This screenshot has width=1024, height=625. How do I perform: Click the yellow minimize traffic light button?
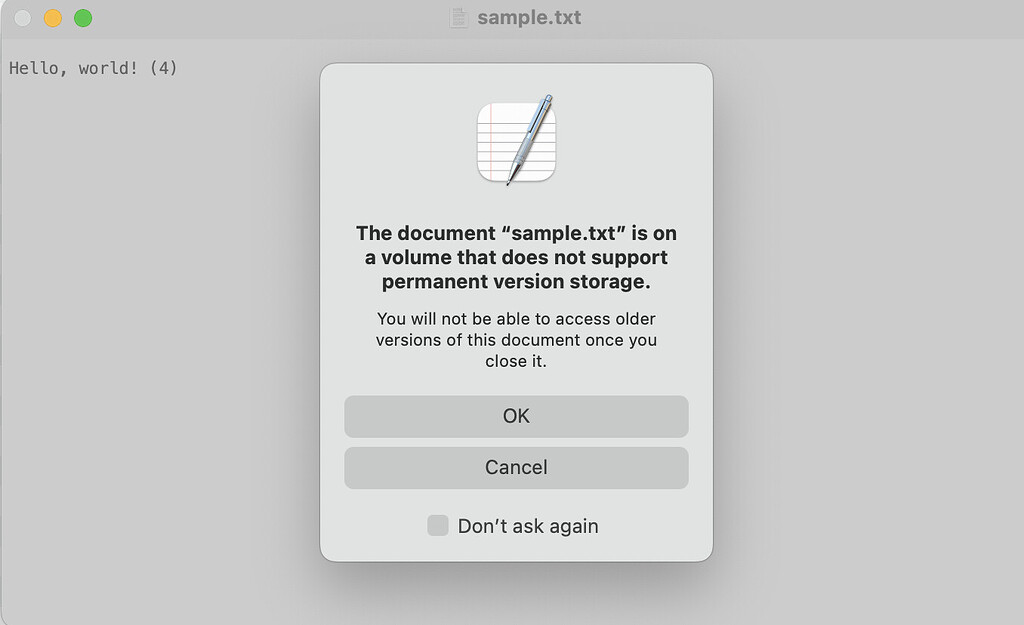(x=53, y=17)
